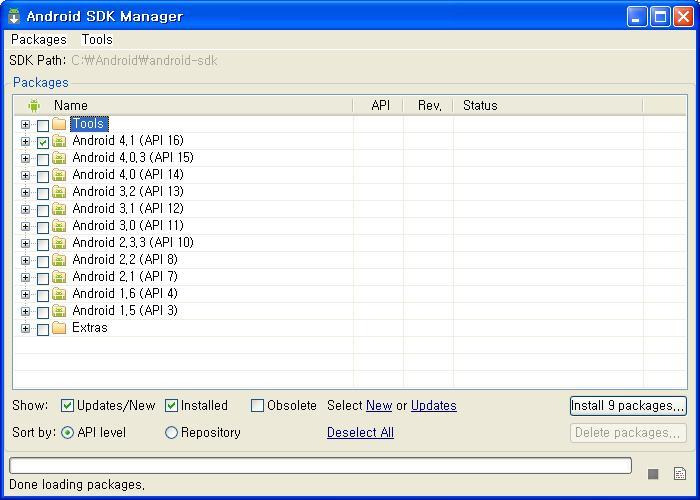The image size is (700, 500).
Task: Expand the Tools tree node
Action: point(25,125)
